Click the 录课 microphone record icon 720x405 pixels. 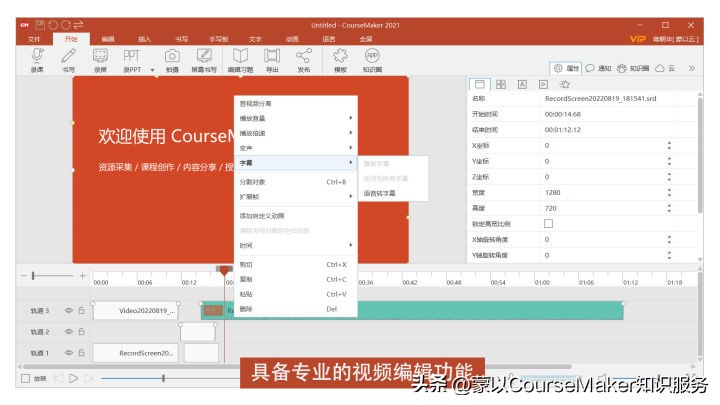pyautogui.click(x=37, y=56)
